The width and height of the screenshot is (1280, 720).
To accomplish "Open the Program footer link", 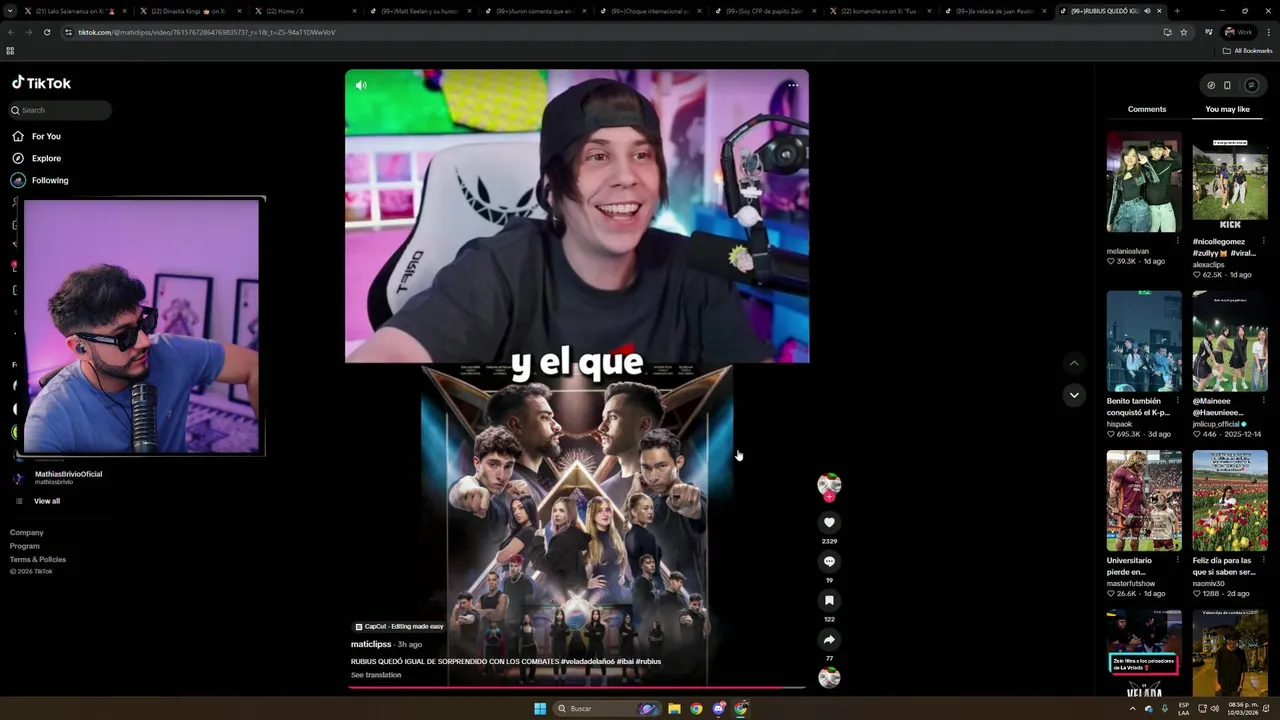I will click(25, 546).
